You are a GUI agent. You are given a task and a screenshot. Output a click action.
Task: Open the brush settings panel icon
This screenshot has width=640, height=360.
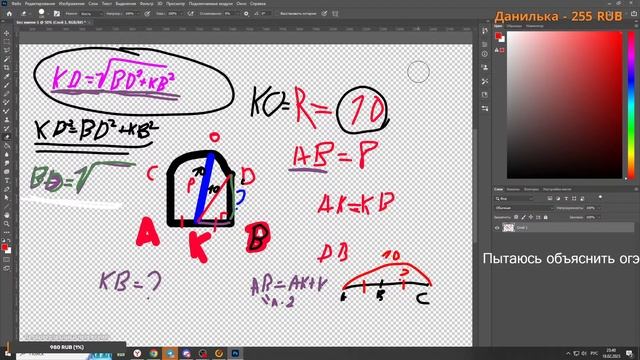tap(57, 13)
